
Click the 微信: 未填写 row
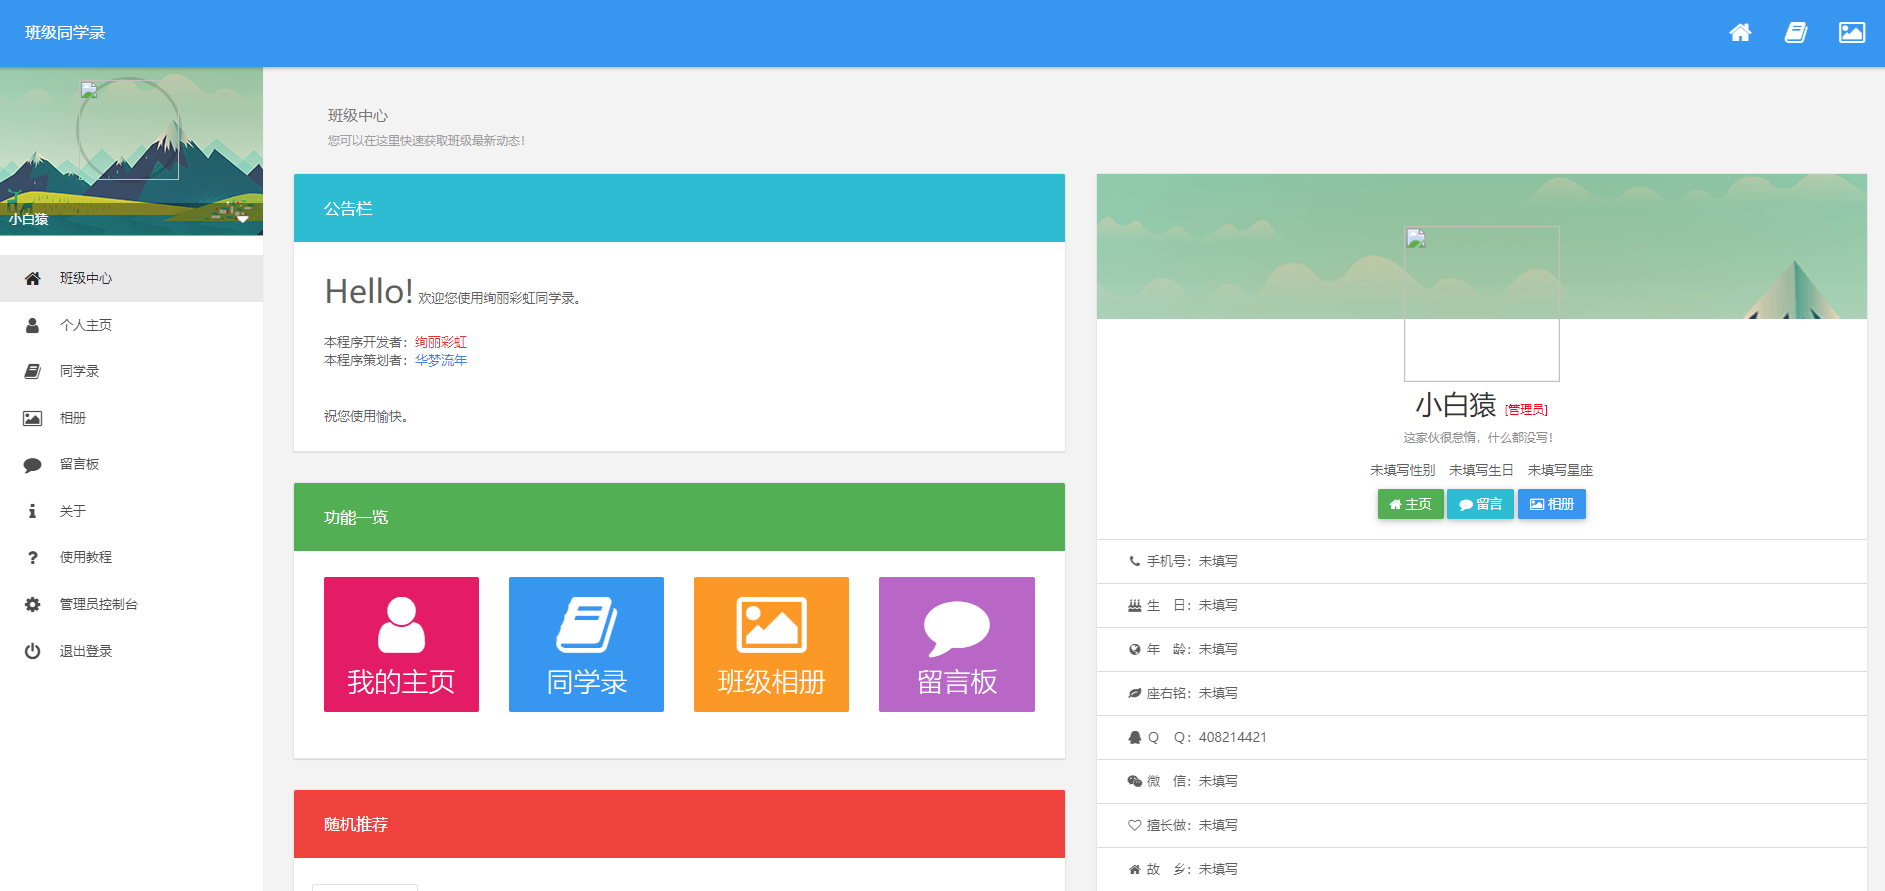coord(1482,781)
